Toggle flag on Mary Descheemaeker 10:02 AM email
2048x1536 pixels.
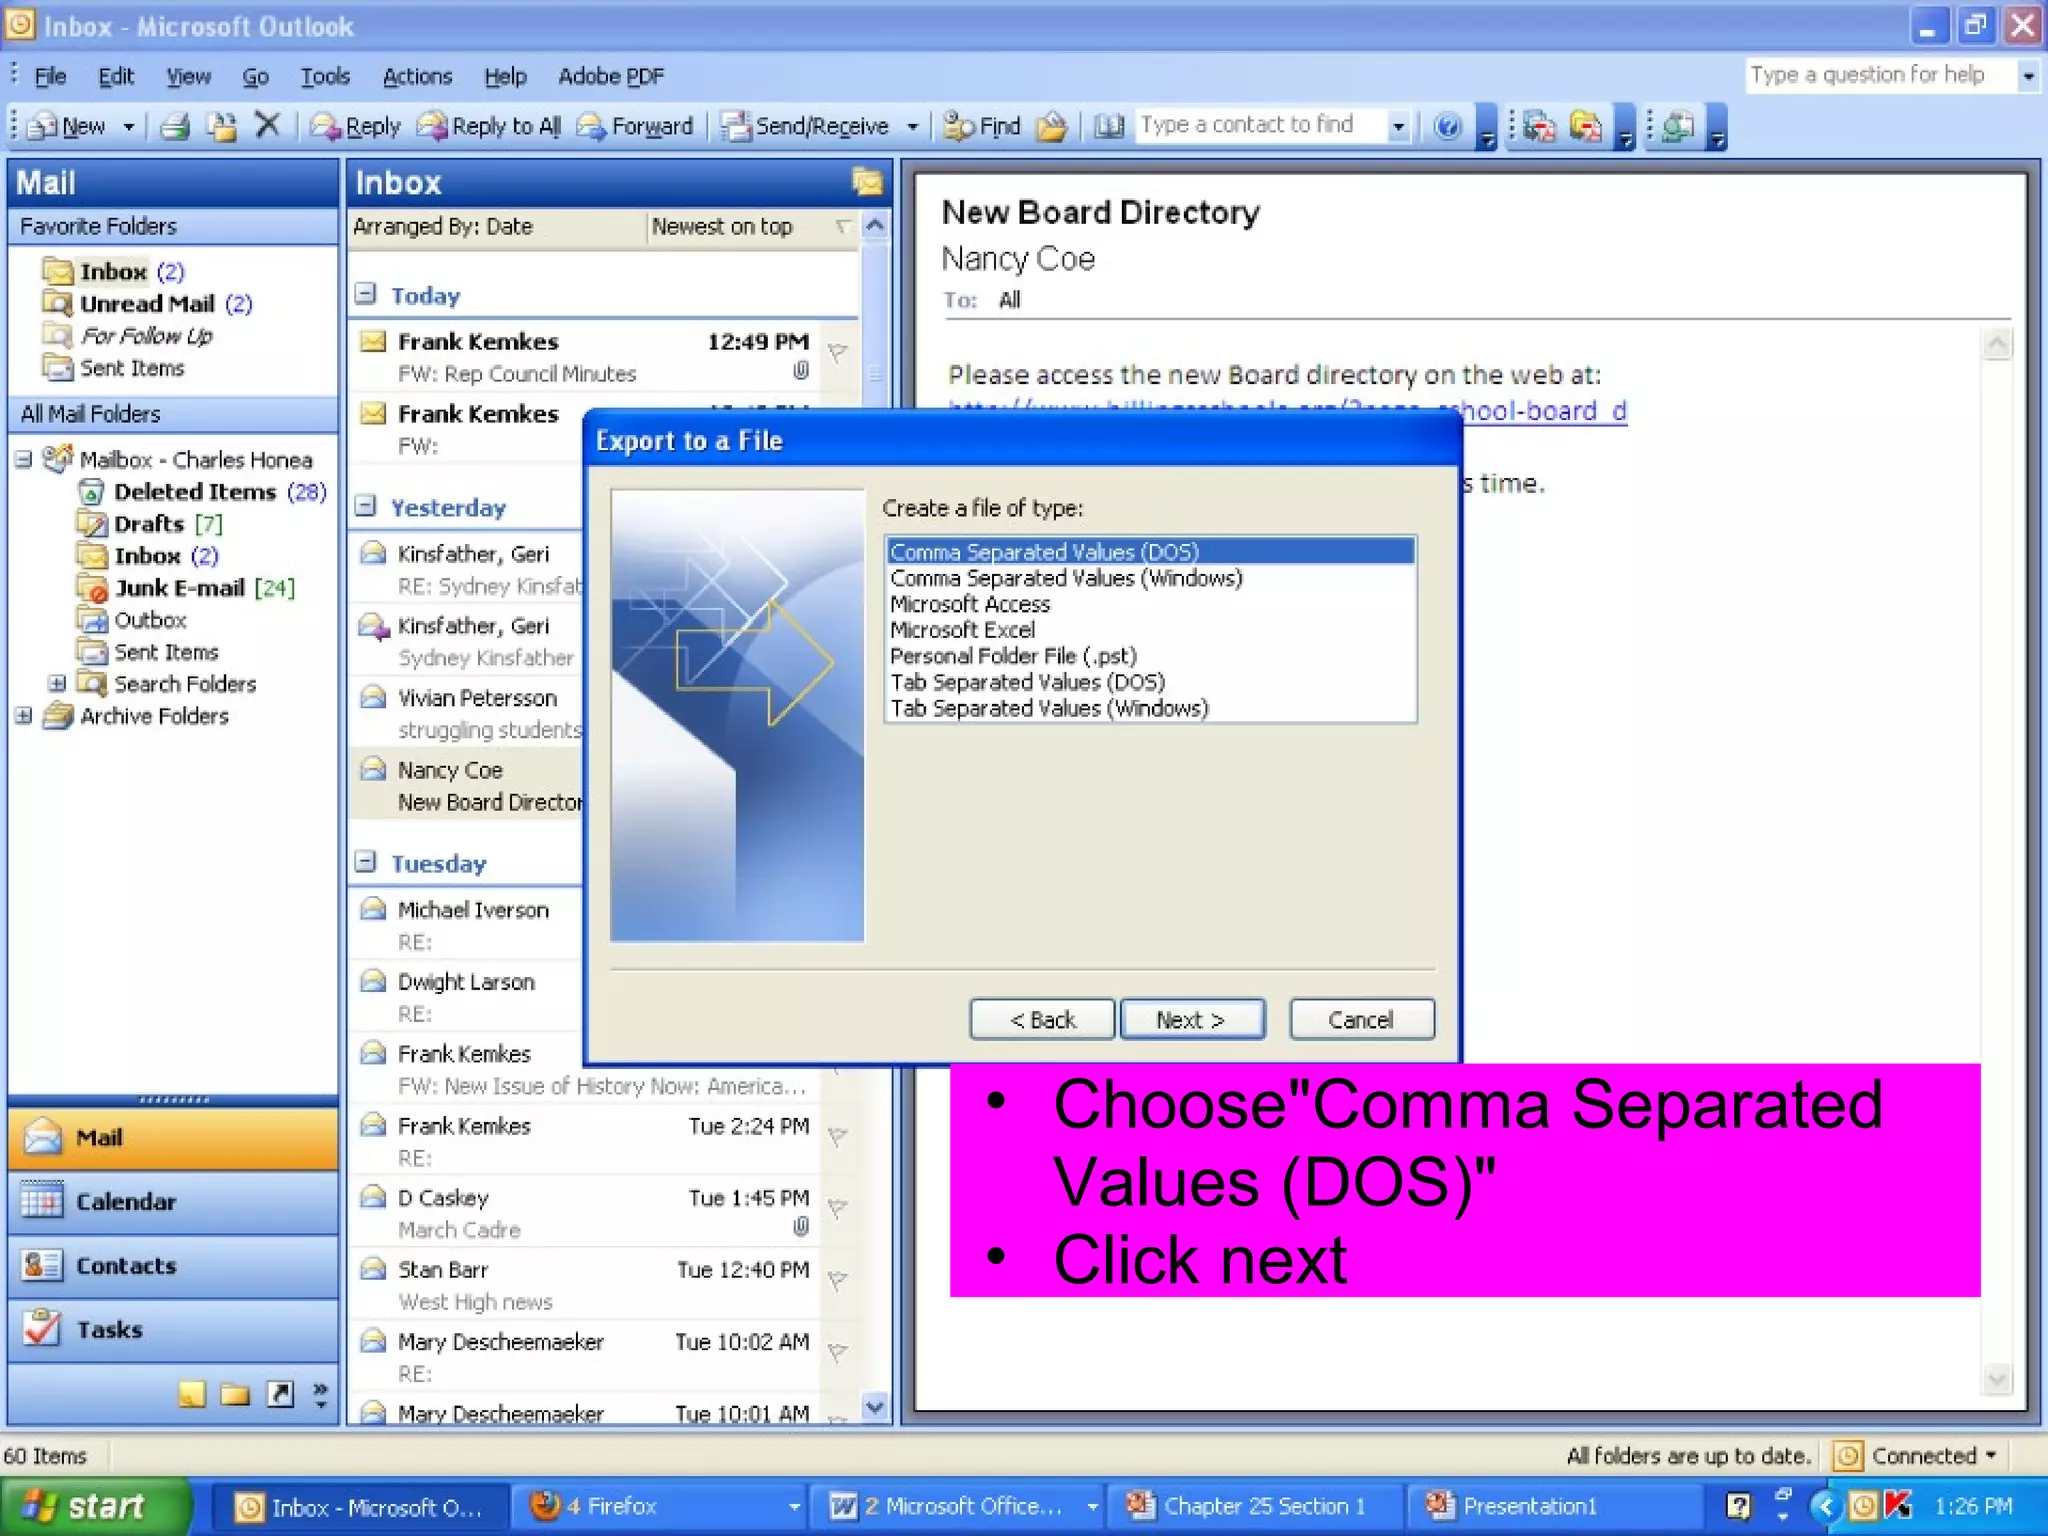tap(838, 1352)
